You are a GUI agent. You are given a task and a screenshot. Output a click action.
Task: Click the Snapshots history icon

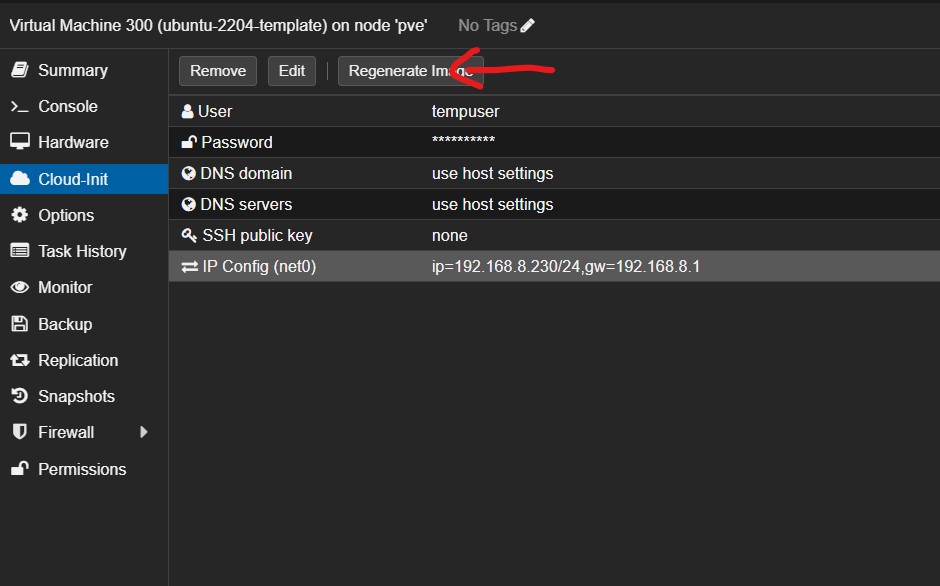pos(19,396)
